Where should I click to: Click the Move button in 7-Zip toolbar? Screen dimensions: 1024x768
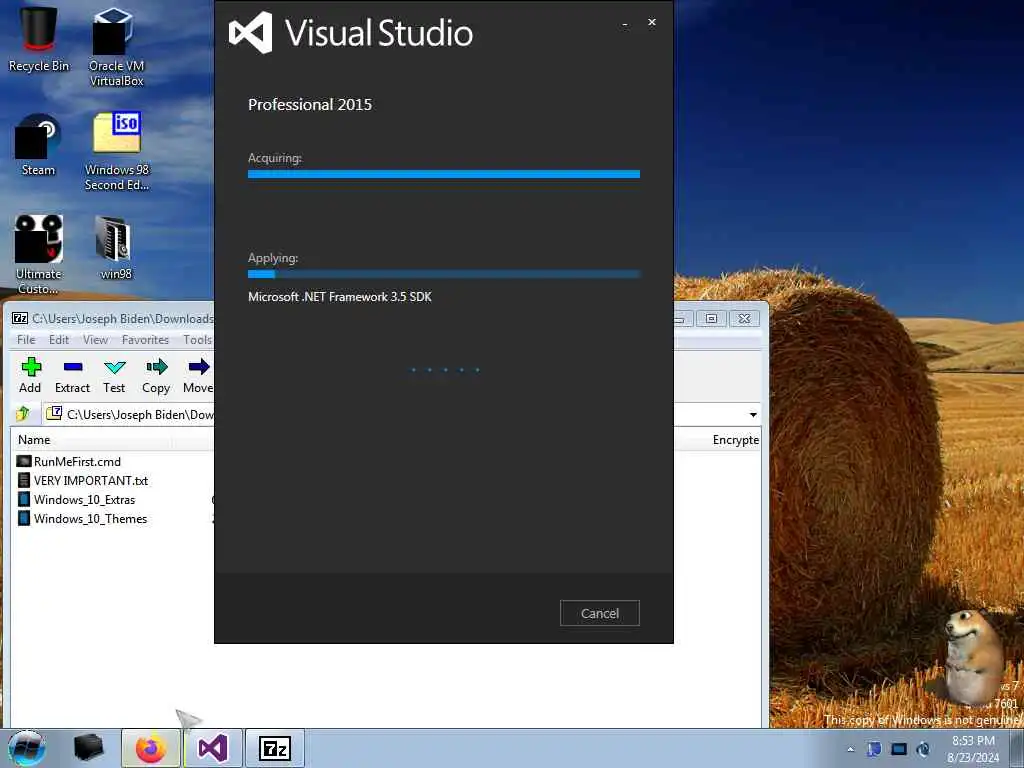pyautogui.click(x=198, y=376)
